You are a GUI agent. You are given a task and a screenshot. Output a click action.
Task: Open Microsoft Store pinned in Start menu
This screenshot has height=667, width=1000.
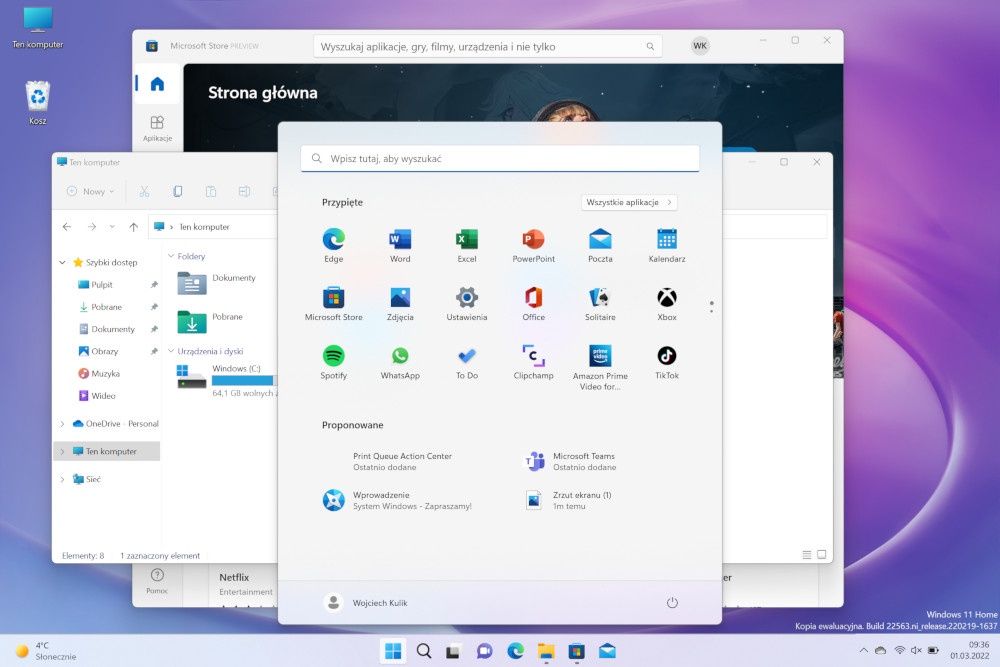pos(334,304)
